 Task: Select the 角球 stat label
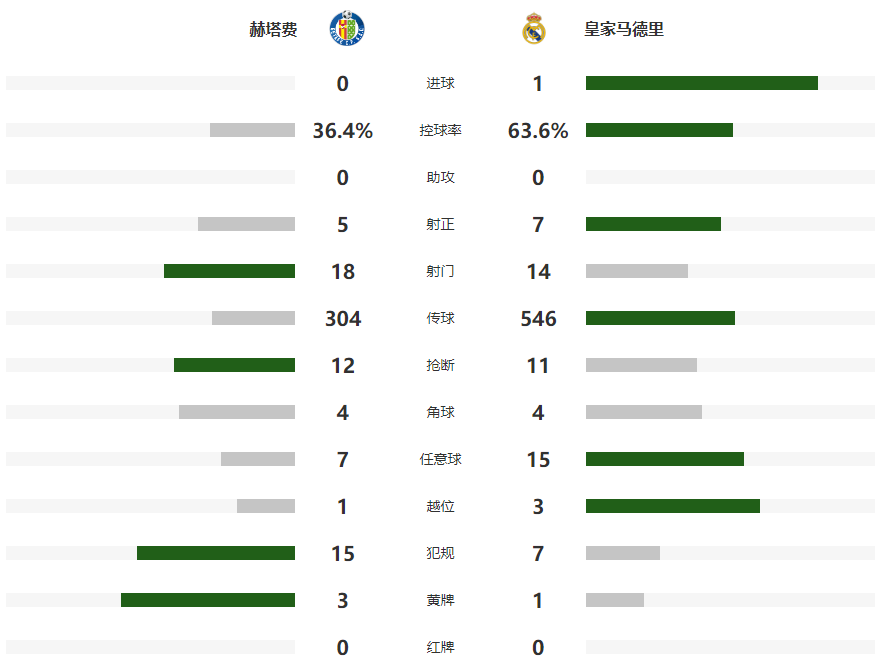coord(440,413)
